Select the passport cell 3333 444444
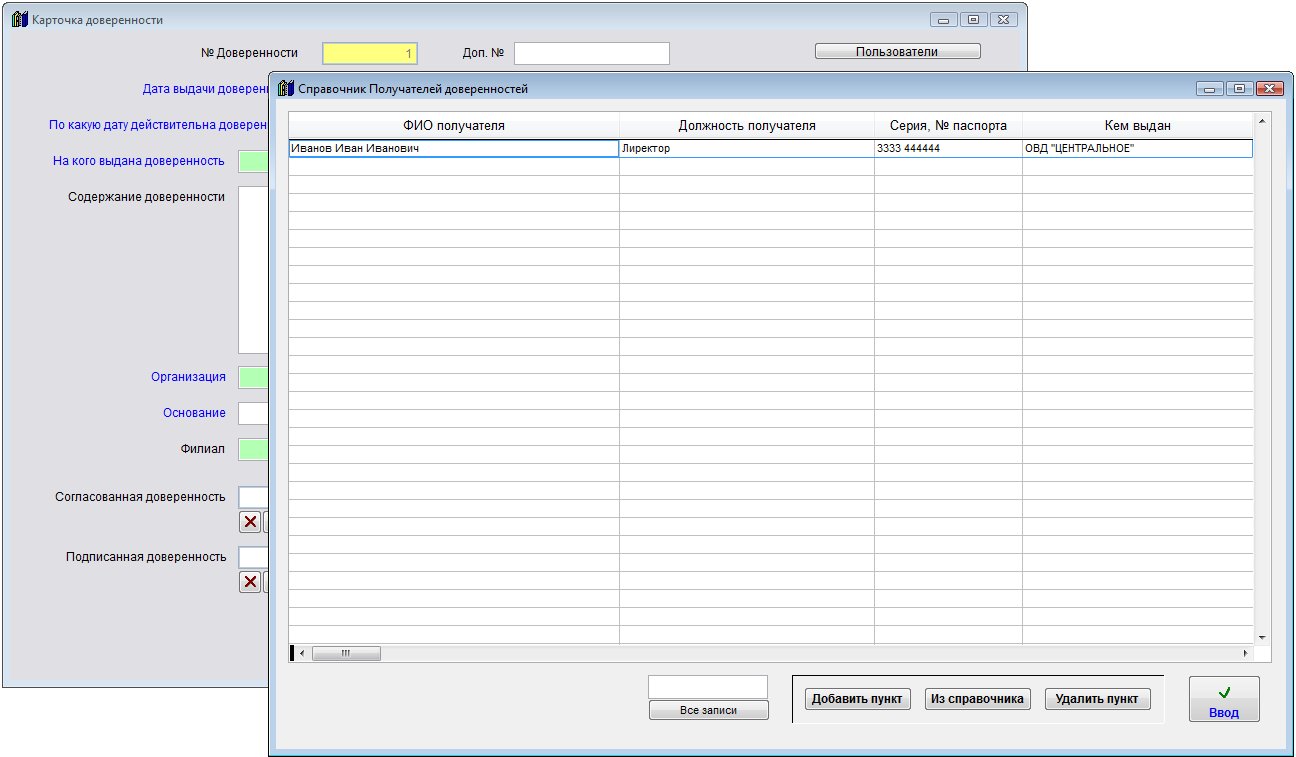The image size is (1296, 757). 948,148
